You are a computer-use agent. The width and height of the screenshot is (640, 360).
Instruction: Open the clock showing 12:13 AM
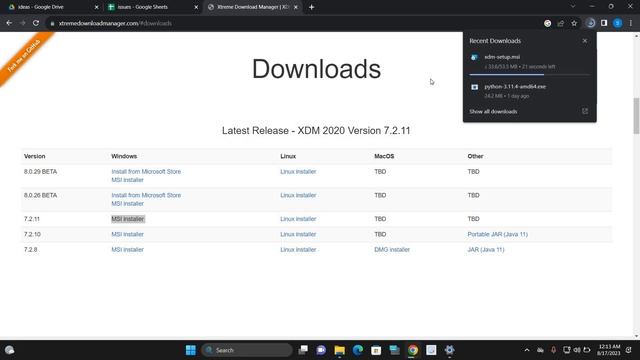pos(609,350)
